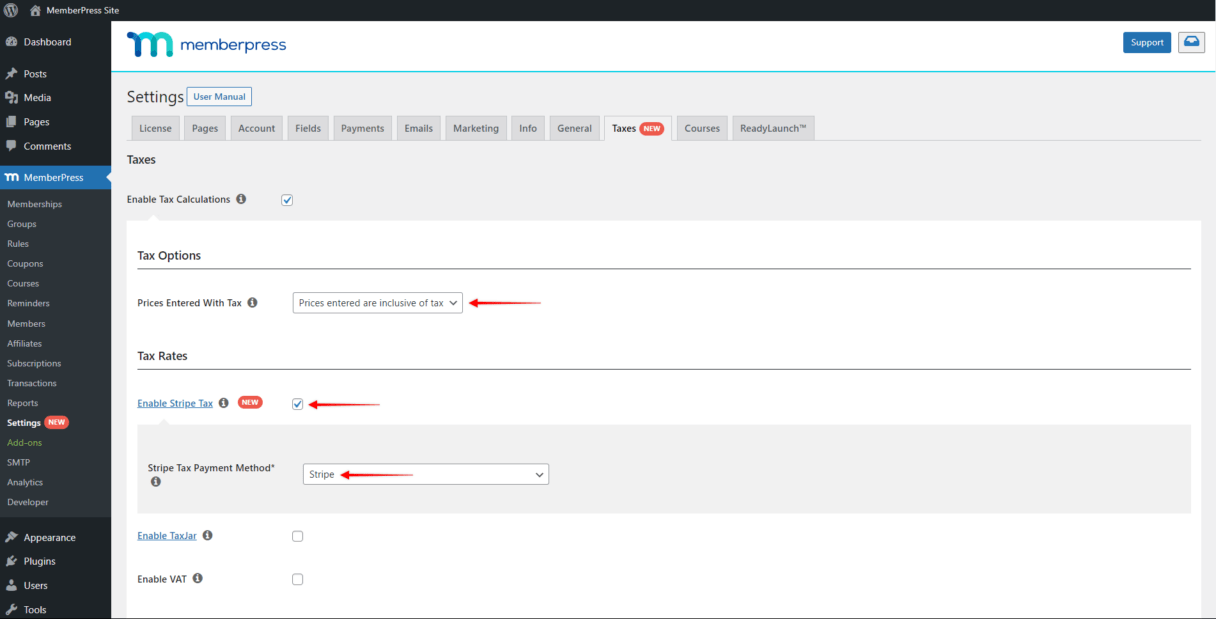1216x619 pixels.
Task: Click the Appearance paintbrush icon
Action: pyautogui.click(x=11, y=537)
